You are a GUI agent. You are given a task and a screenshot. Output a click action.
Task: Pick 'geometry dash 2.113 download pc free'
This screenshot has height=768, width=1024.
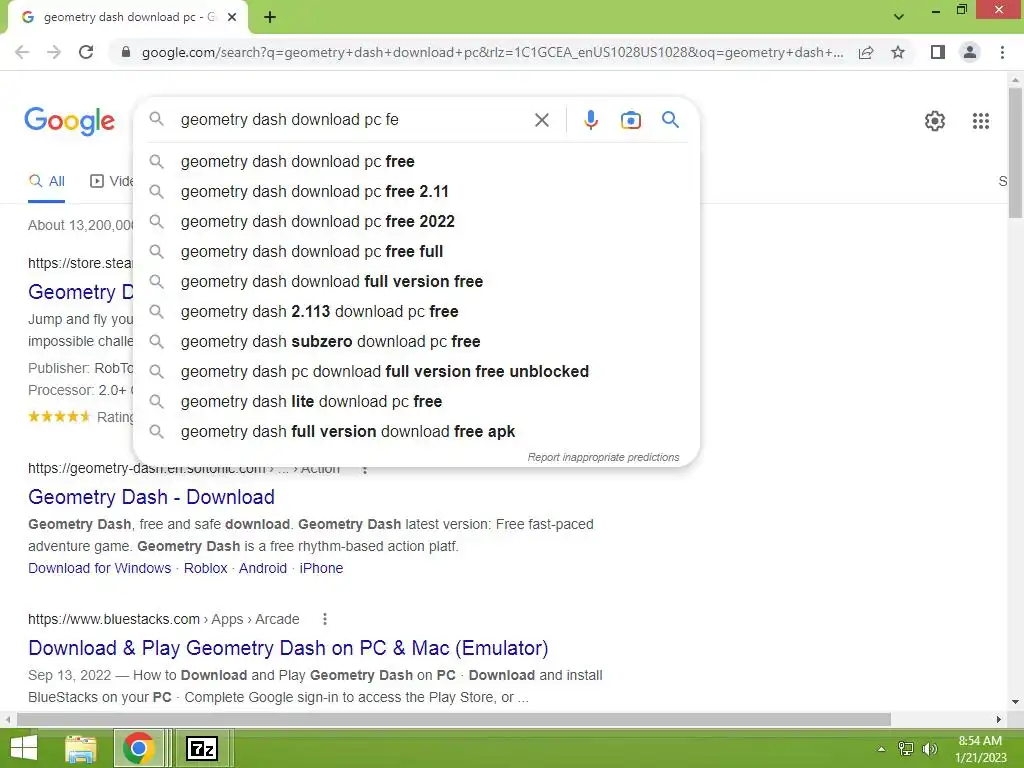pyautogui.click(x=416, y=312)
